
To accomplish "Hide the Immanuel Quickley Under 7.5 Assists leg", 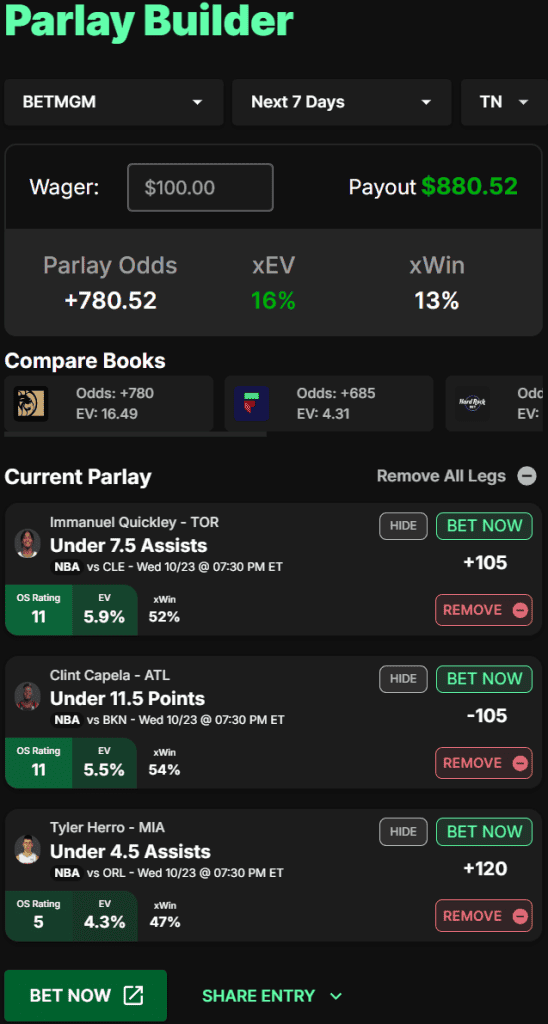I will 403,526.
